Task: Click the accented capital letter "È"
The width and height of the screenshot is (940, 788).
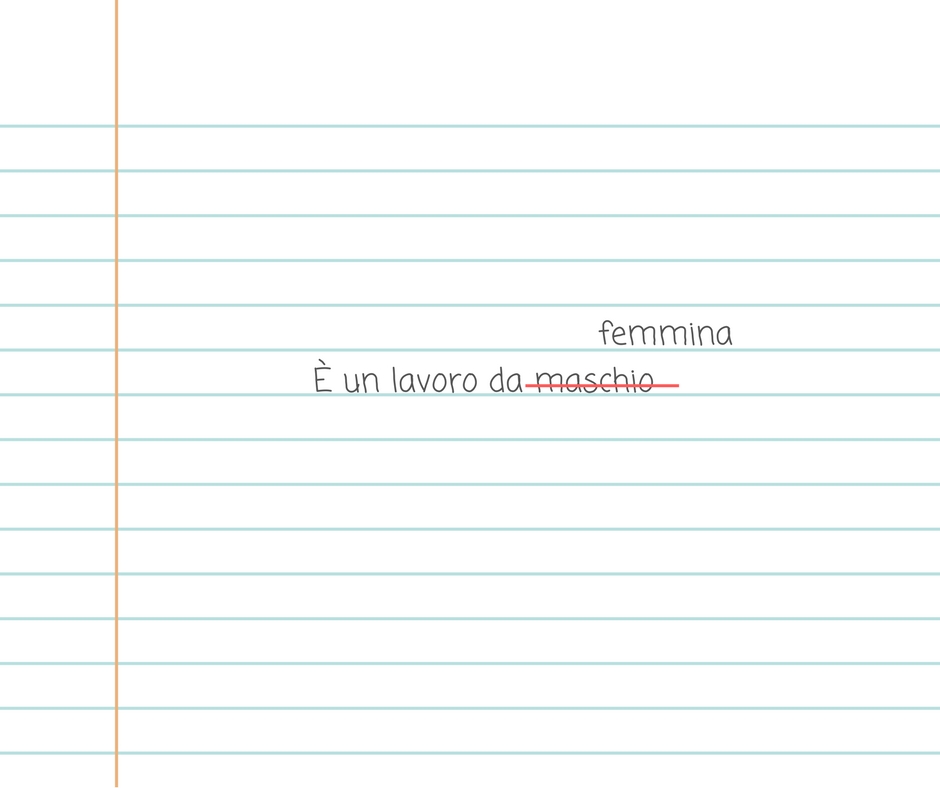Action: [x=323, y=377]
